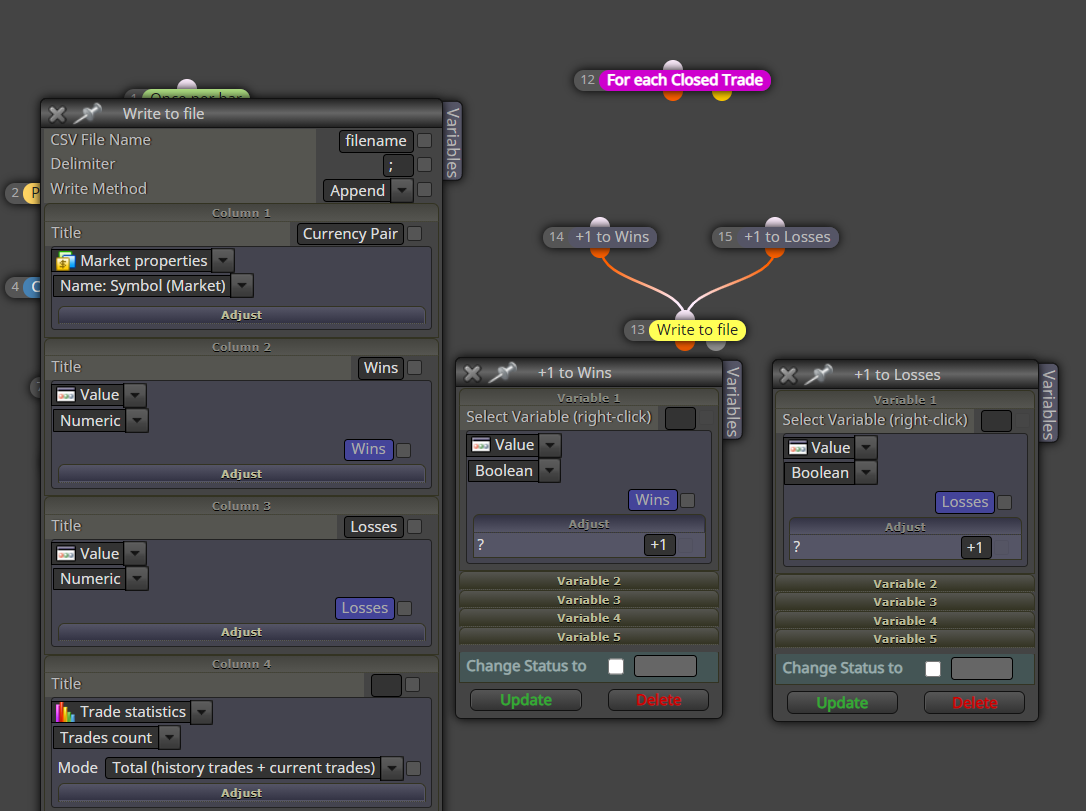Open the Trade statistics dropdown

point(202,712)
